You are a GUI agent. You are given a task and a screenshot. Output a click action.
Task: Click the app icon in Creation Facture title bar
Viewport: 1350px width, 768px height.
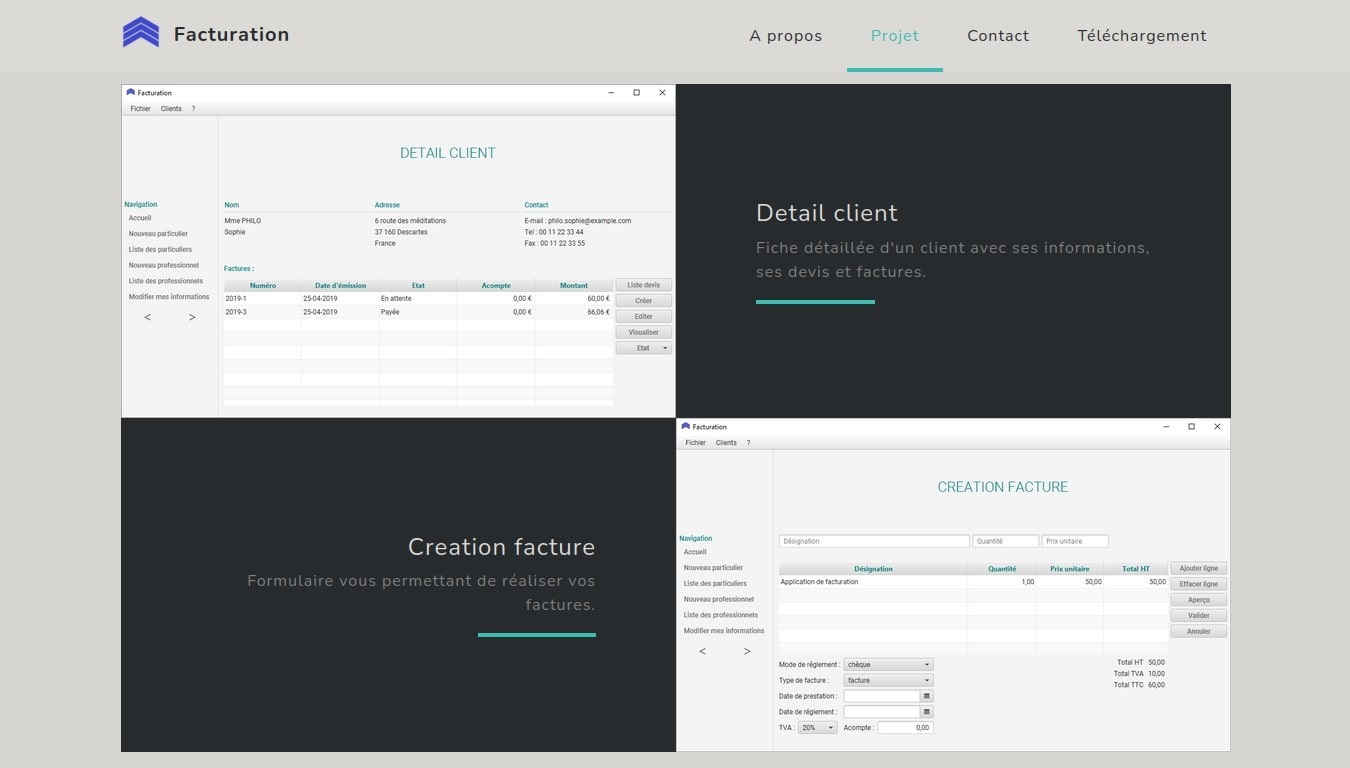pyautogui.click(x=686, y=426)
